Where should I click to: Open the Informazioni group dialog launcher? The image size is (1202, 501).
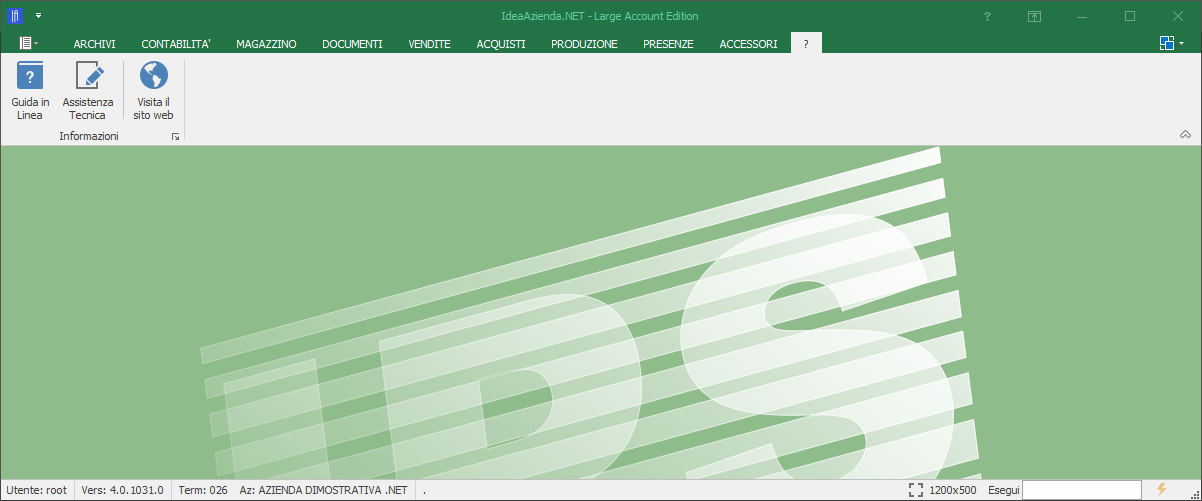click(x=176, y=136)
